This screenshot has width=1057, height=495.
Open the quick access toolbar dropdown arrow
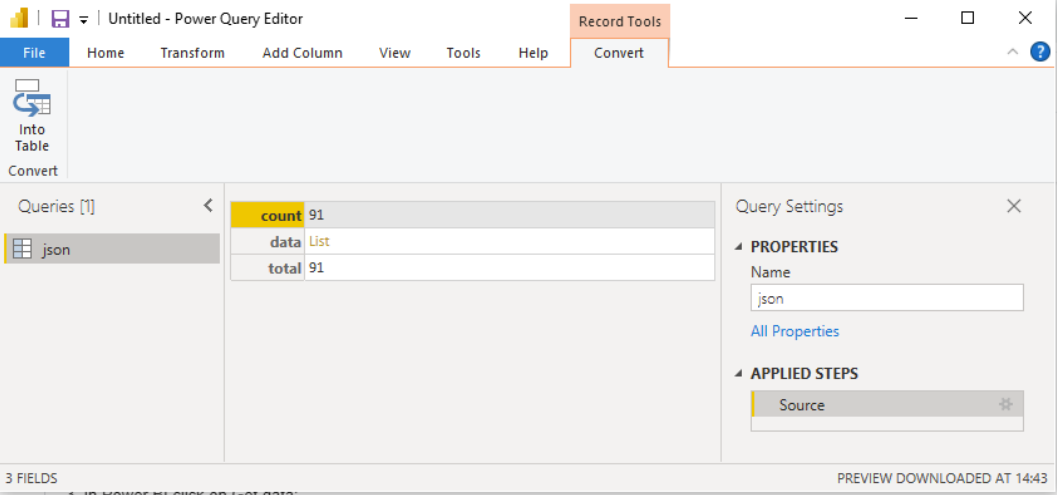(84, 20)
